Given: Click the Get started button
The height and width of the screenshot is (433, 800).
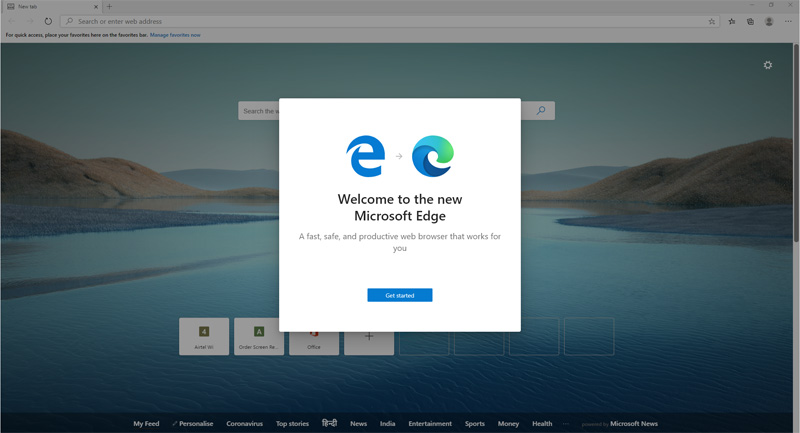Looking at the screenshot, I should pos(399,295).
